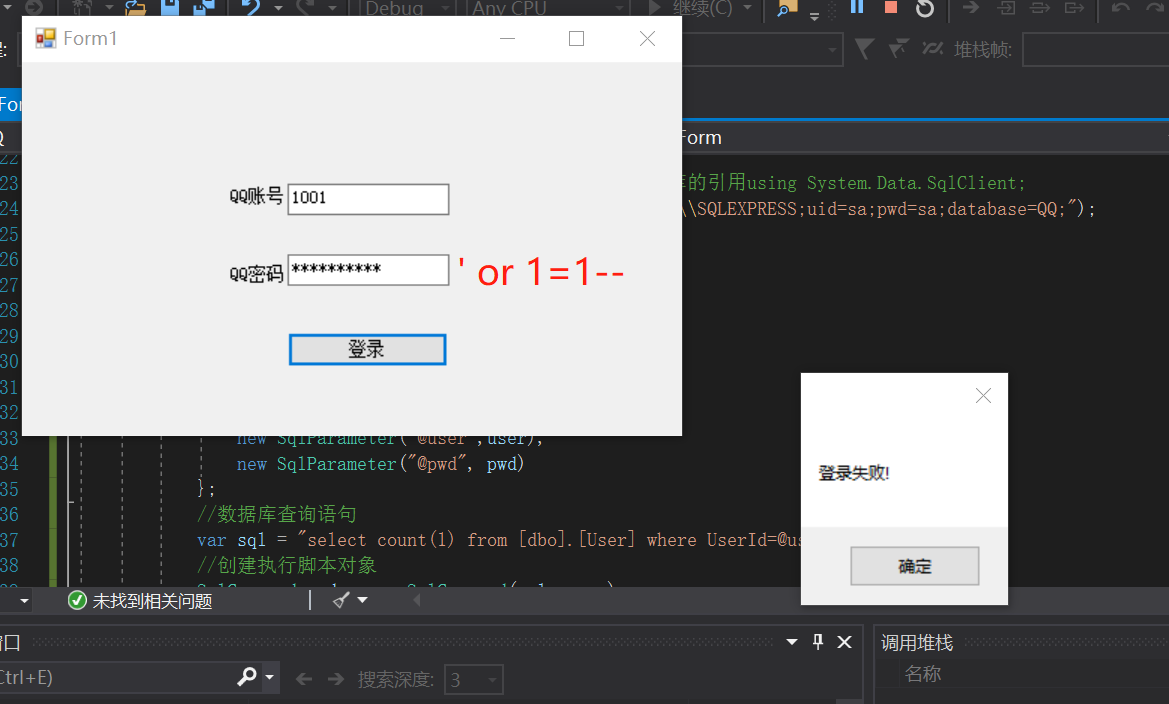
Task: Click the using System.Data.SqlClient text
Action: pos(886,183)
